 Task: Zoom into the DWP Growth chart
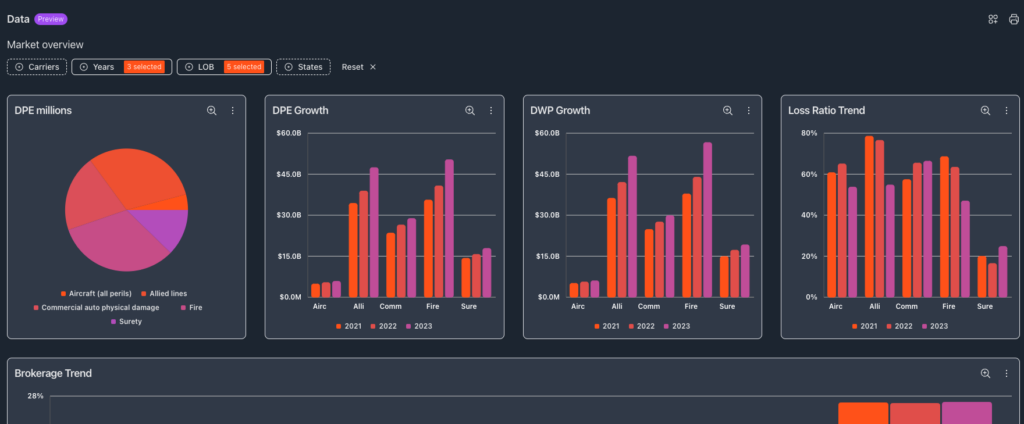(728, 110)
